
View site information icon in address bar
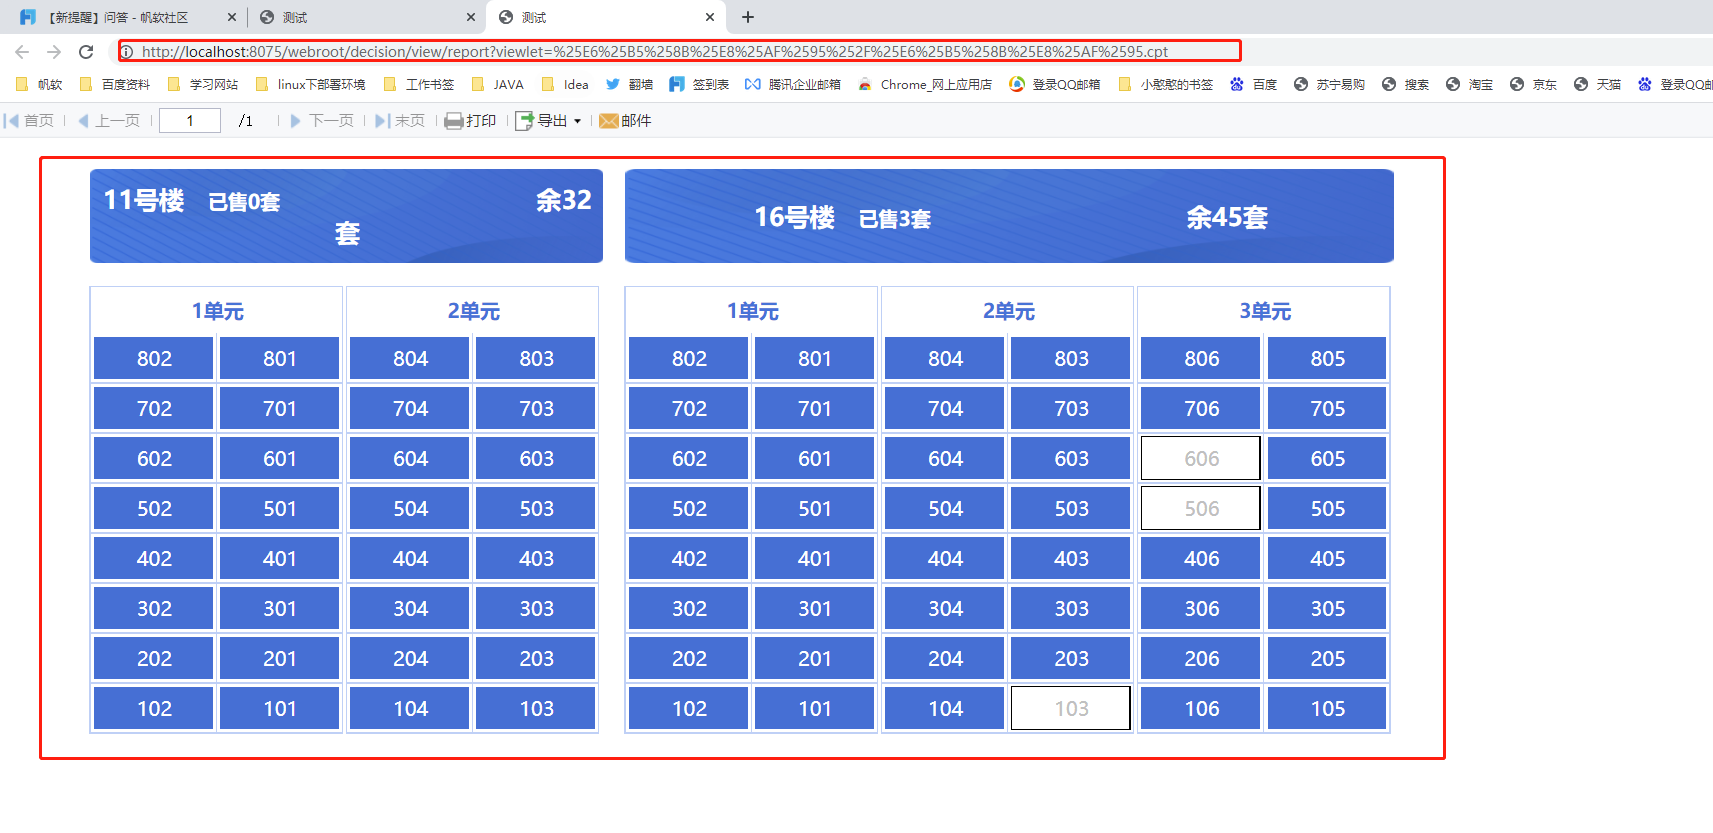tap(128, 52)
